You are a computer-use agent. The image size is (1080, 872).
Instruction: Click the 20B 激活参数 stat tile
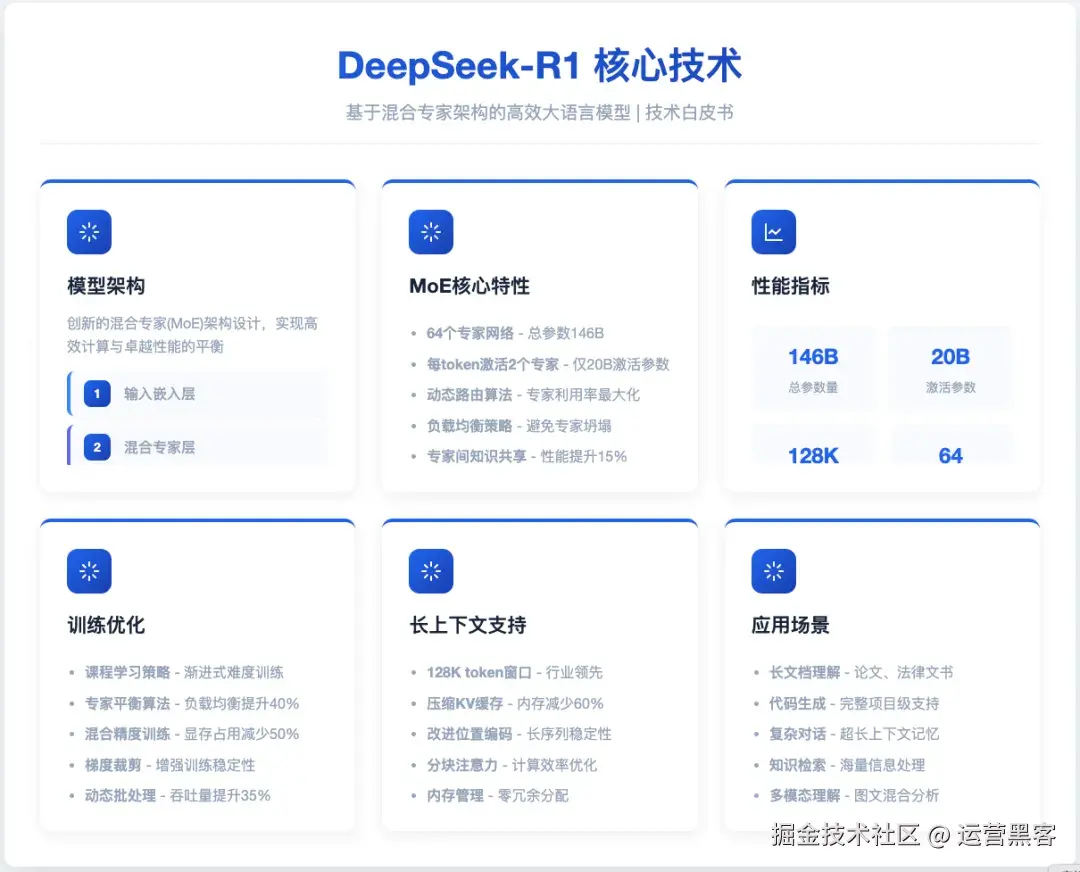pos(951,368)
